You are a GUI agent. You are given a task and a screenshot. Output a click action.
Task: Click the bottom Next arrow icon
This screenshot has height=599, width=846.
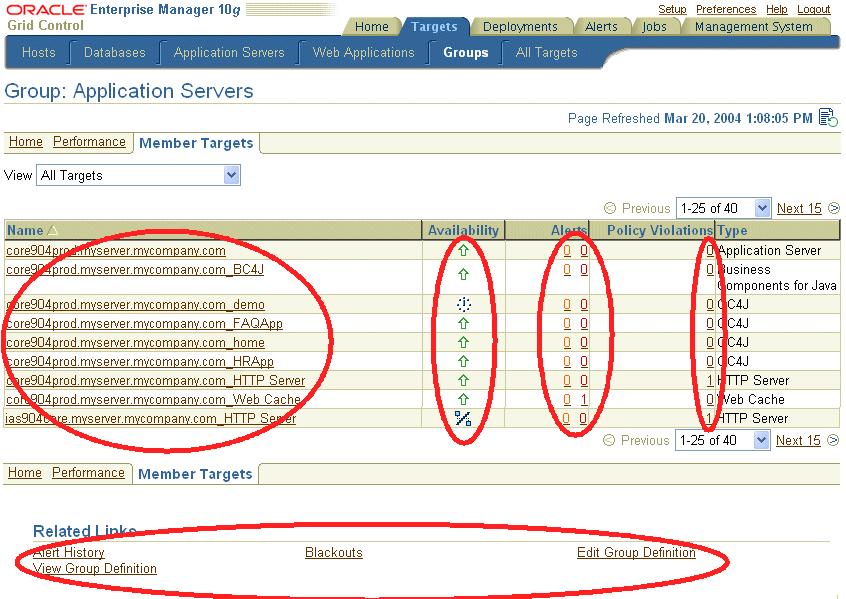[x=833, y=440]
